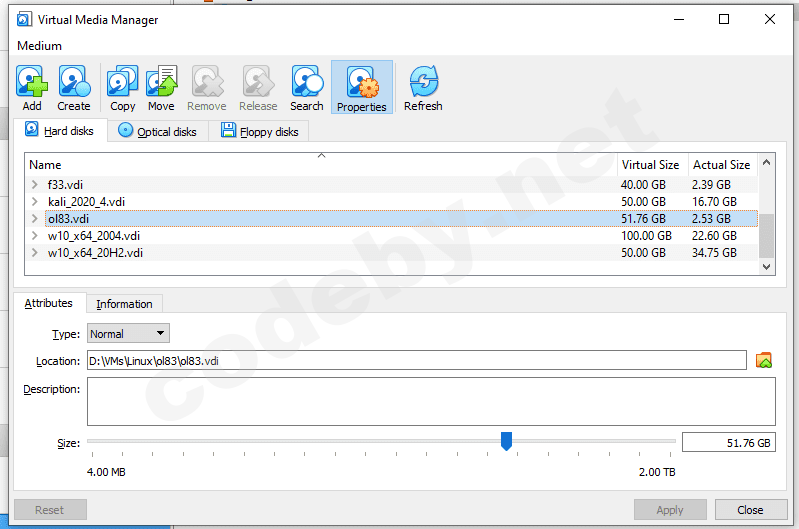Expand the kali_2020_4.vdi tree row
This screenshot has height=529, width=799.
coord(36,202)
